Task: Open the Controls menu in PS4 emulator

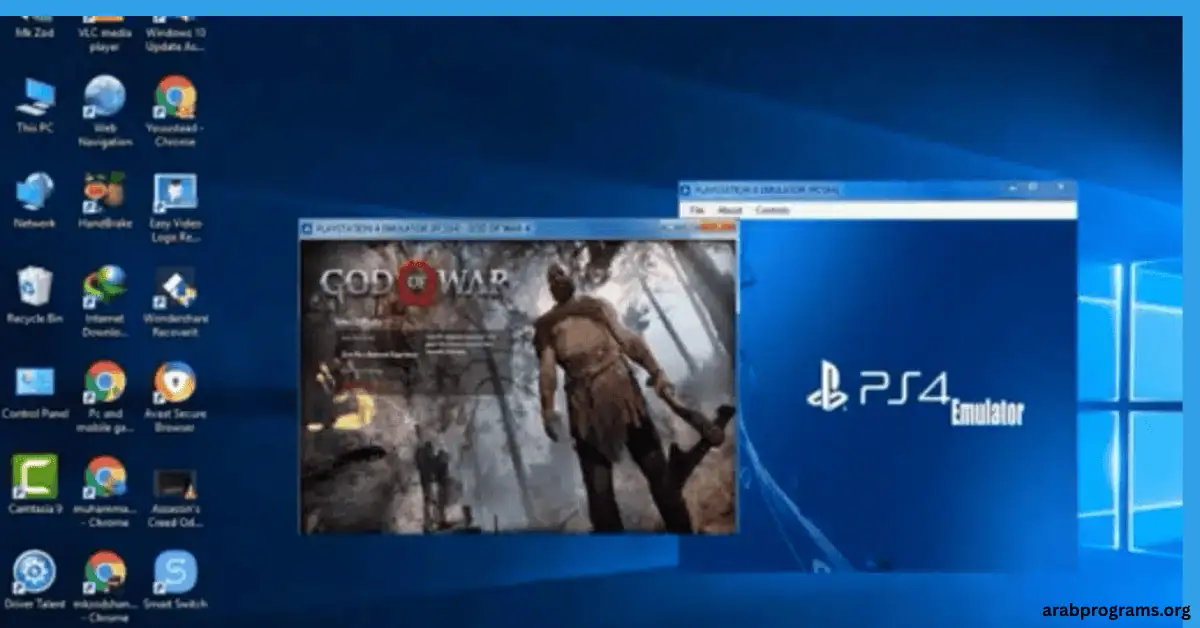Action: tap(772, 210)
